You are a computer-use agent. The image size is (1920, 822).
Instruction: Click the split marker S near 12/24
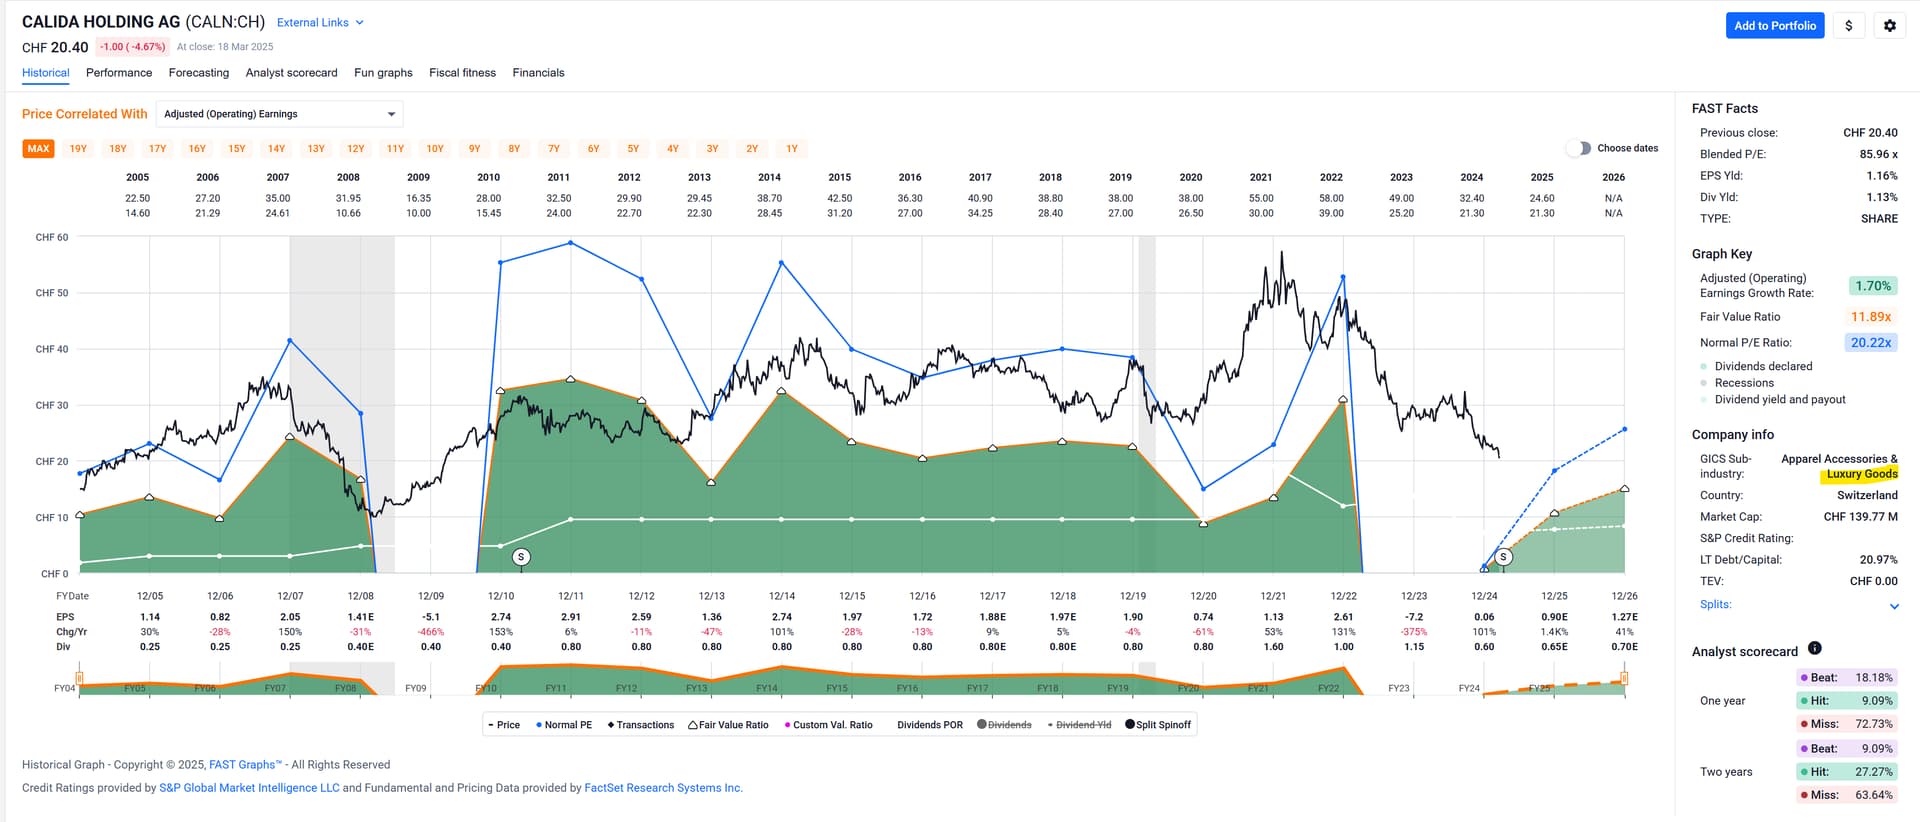1503,557
